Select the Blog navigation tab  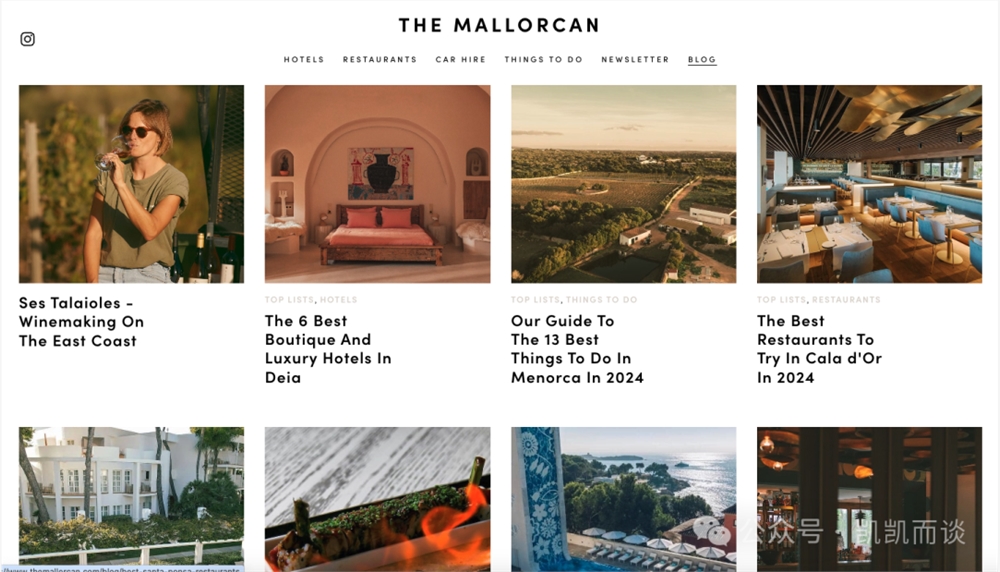click(702, 59)
